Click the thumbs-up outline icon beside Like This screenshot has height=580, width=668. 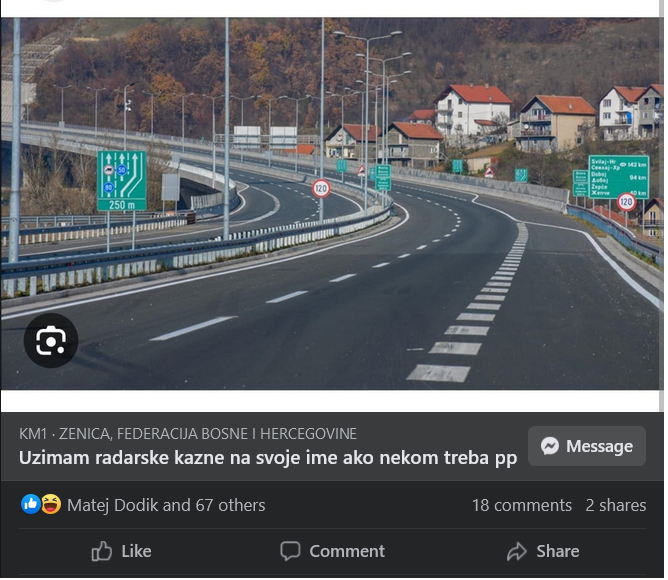coord(102,552)
